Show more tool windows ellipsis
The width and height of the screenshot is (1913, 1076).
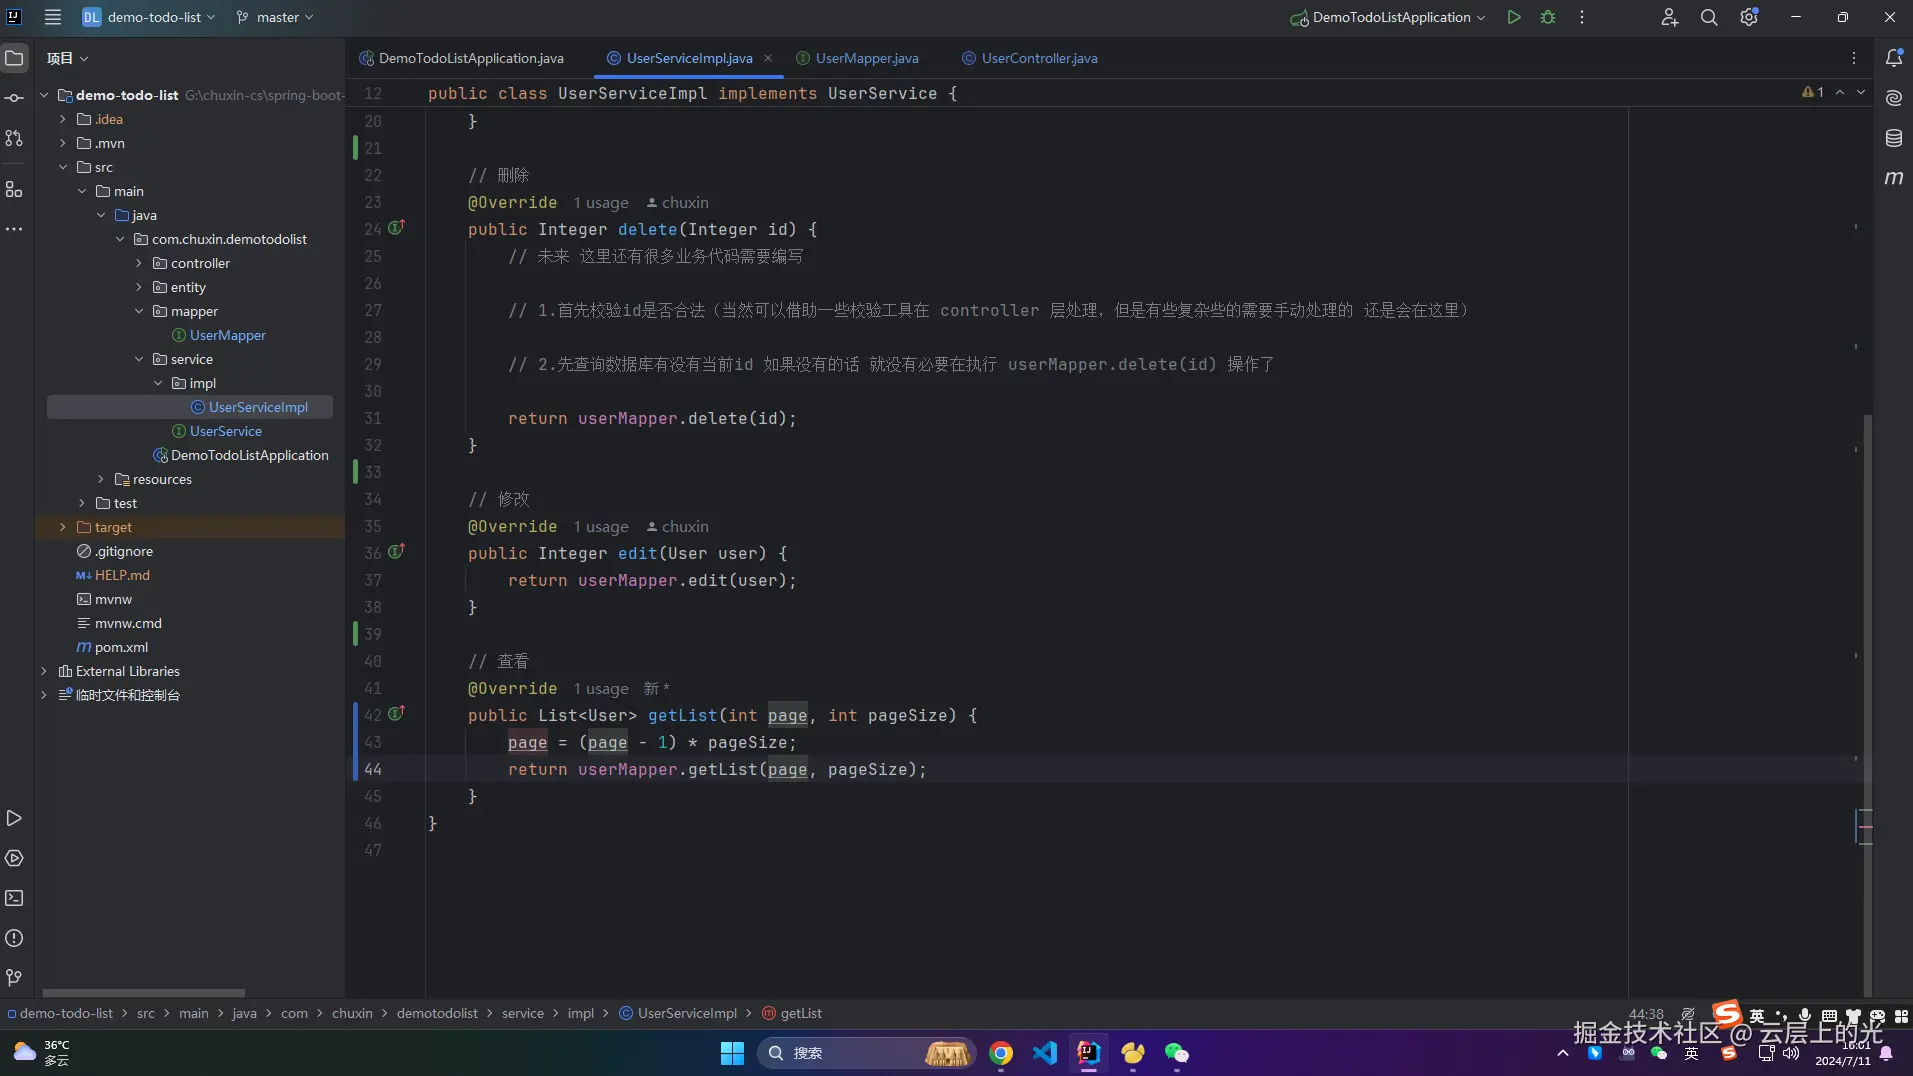[14, 229]
